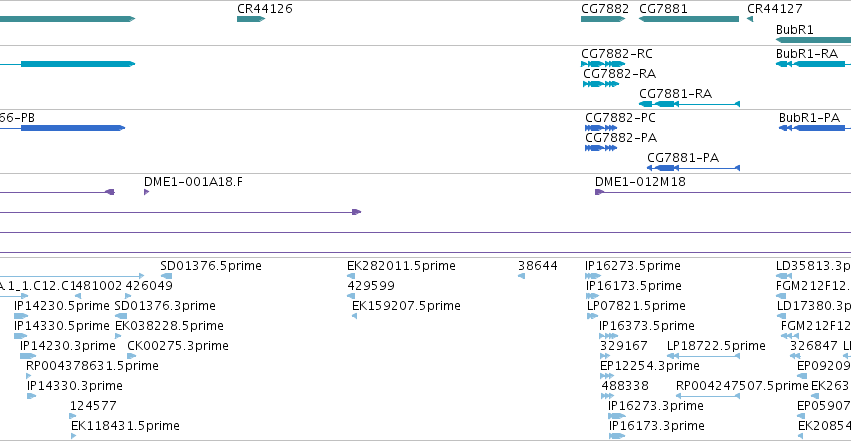851x441 pixels.
Task: Click the 326847 feature label
Action: [x=814, y=346]
